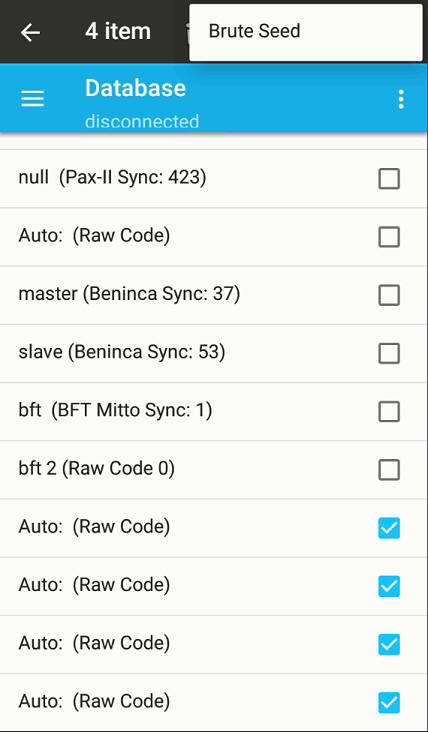Image resolution: width=428 pixels, height=732 pixels.
Task: Check the slave Beninca Sync: 53 checkbox
Action: (x=389, y=353)
